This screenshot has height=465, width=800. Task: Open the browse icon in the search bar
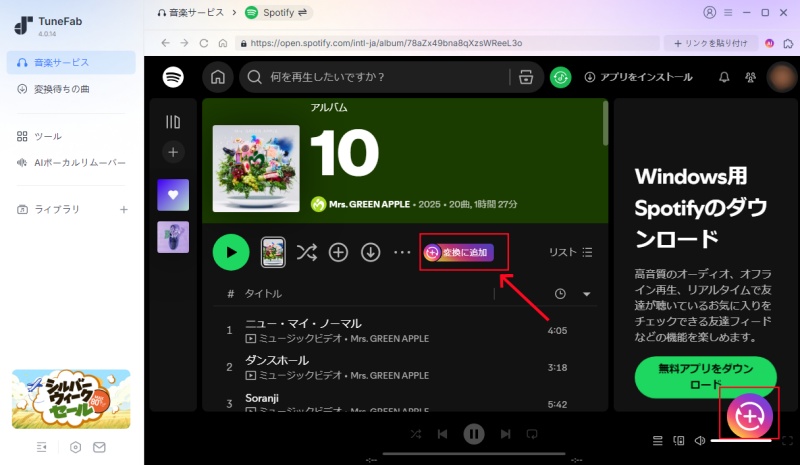click(526, 77)
